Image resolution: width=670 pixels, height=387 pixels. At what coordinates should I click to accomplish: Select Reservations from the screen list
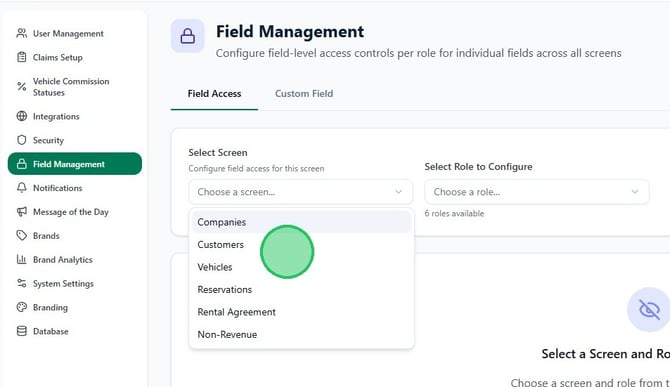click(301, 290)
